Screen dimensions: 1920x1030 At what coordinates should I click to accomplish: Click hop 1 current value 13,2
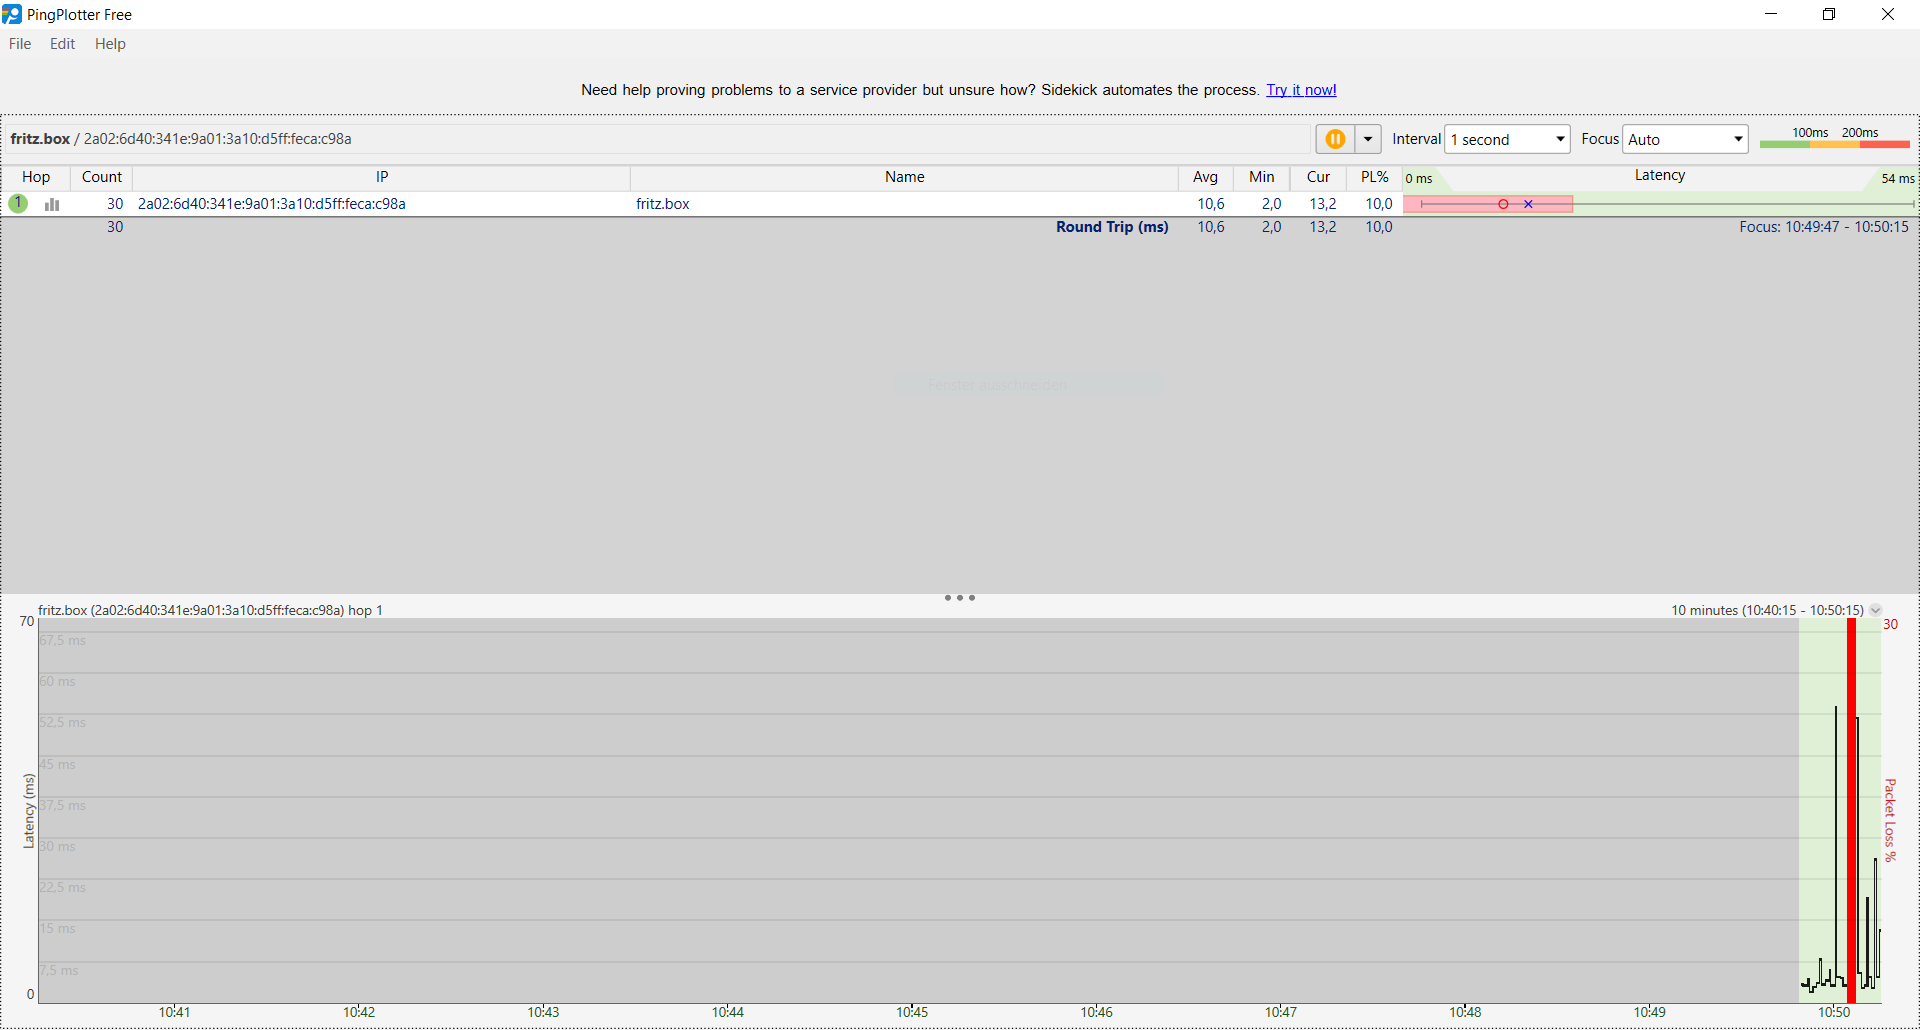pyautogui.click(x=1323, y=204)
